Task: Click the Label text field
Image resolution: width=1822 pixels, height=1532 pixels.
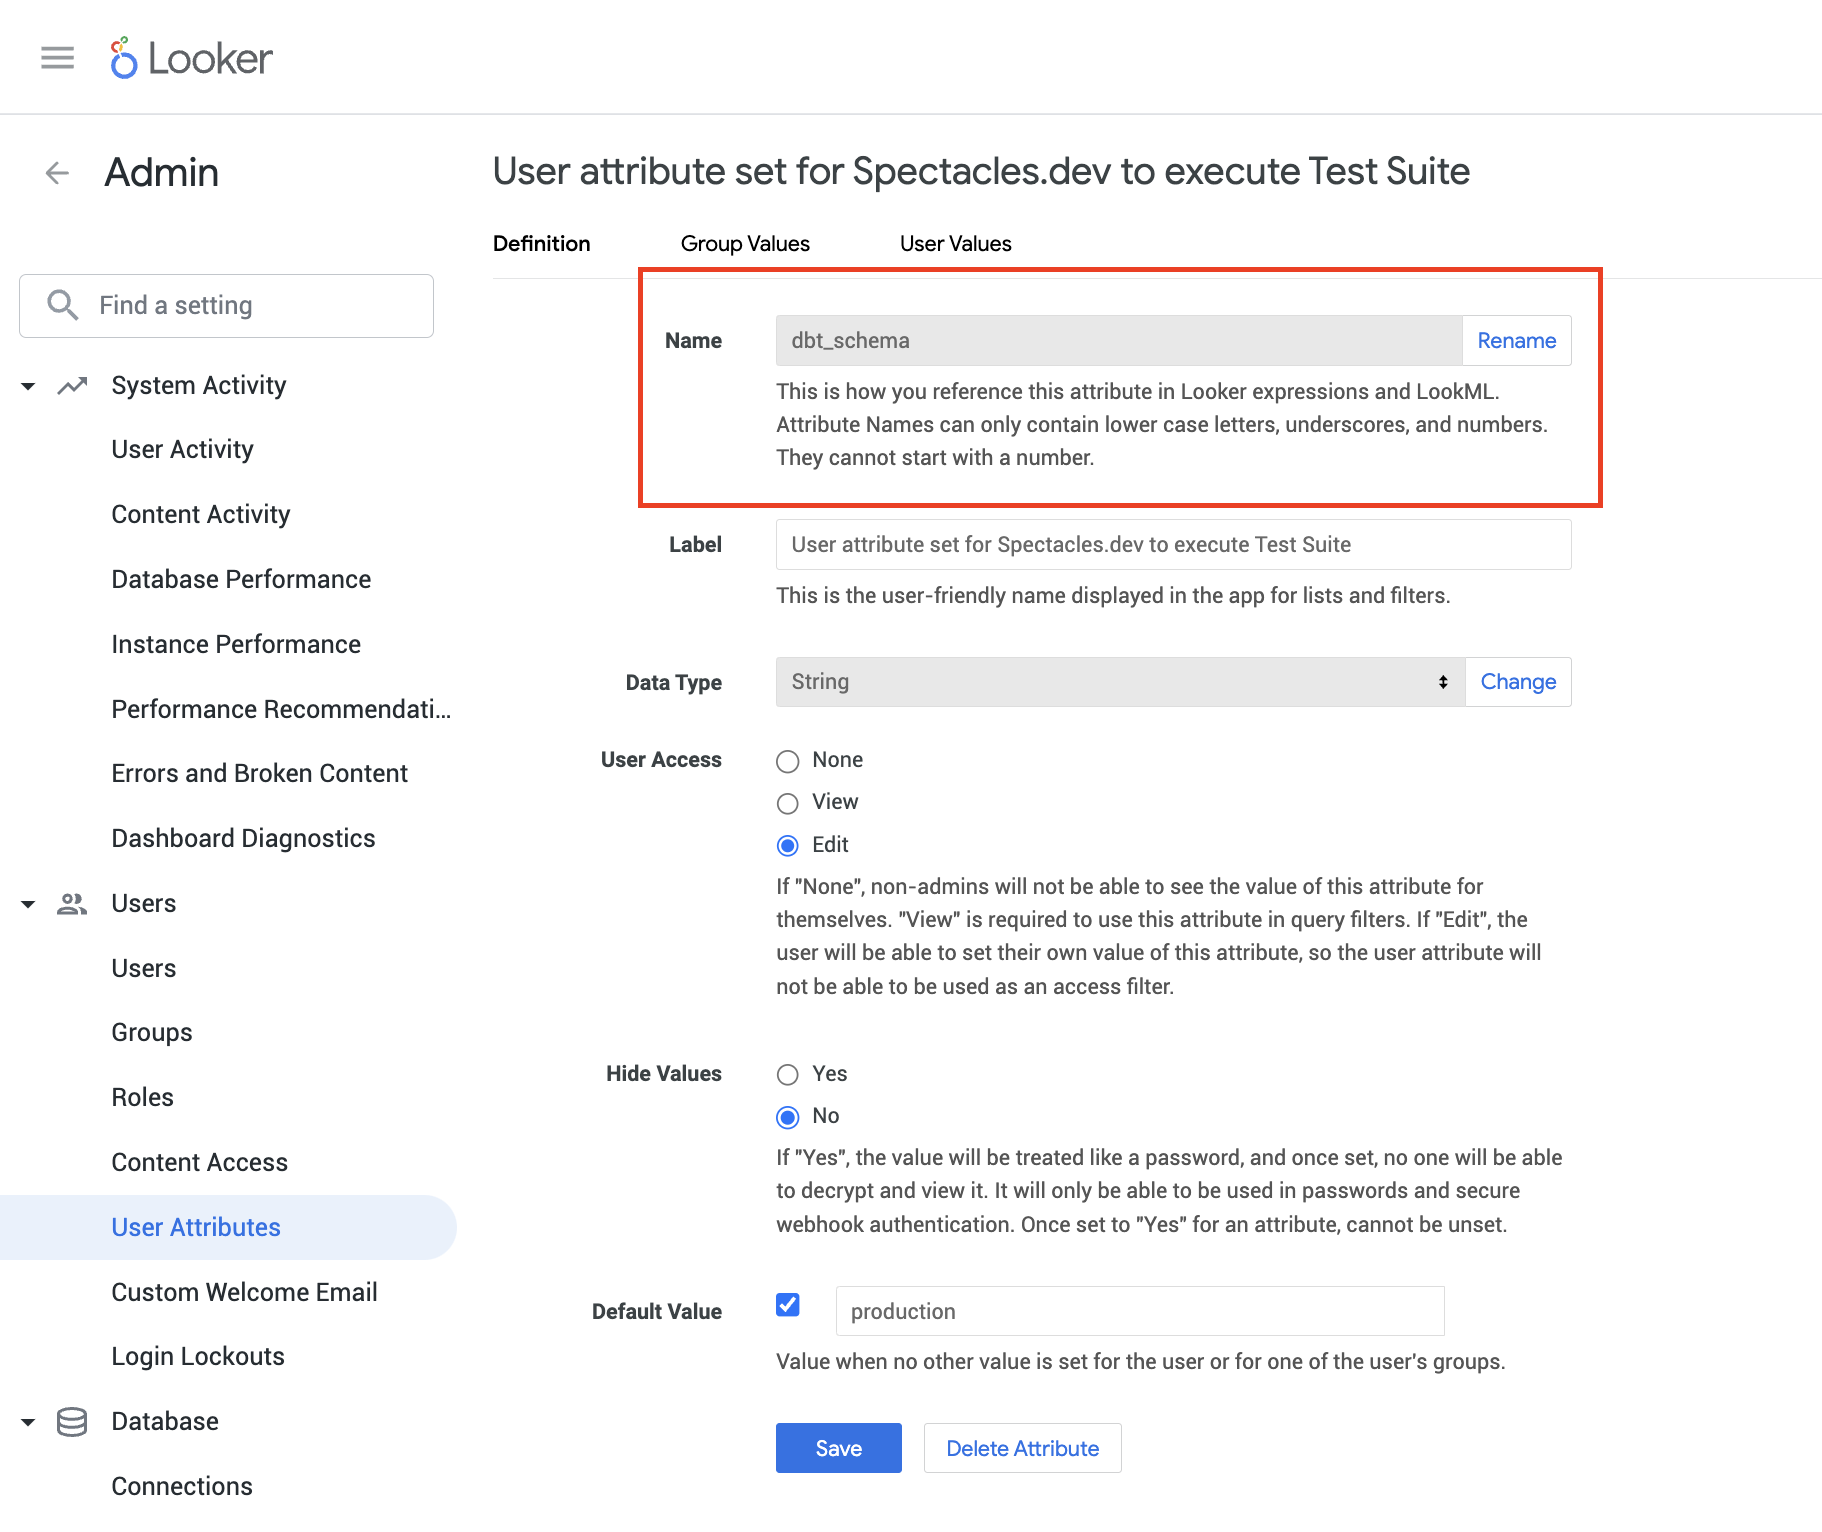Action: click(1173, 545)
